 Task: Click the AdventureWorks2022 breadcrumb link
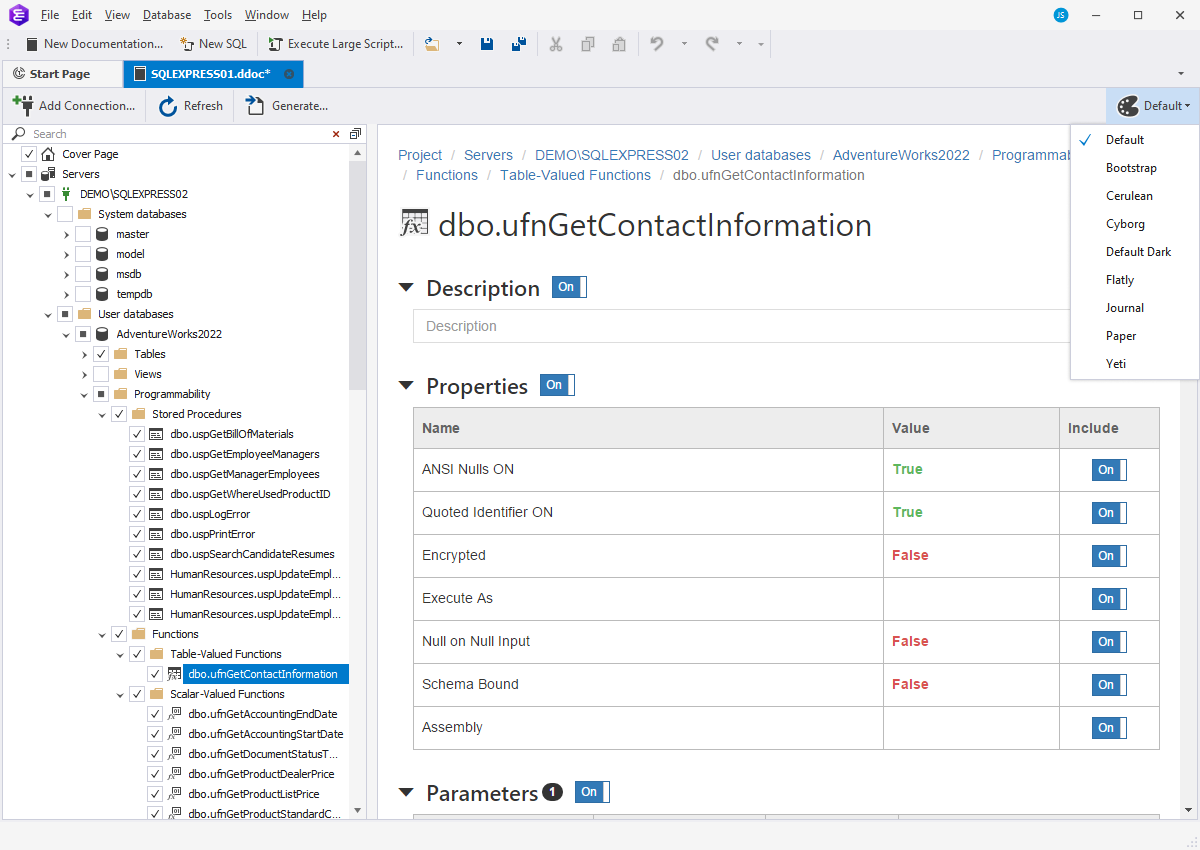tap(901, 155)
